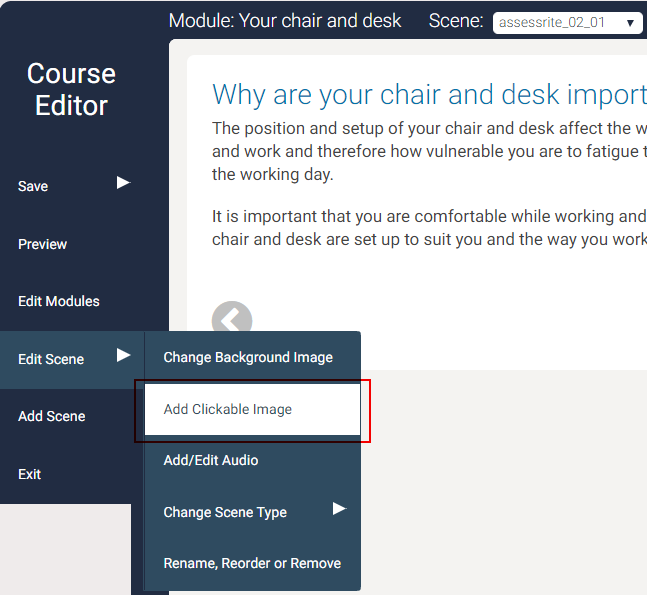The width and height of the screenshot is (647, 595).
Task: Click the arrow next to Change Scene Type
Action: 339,509
